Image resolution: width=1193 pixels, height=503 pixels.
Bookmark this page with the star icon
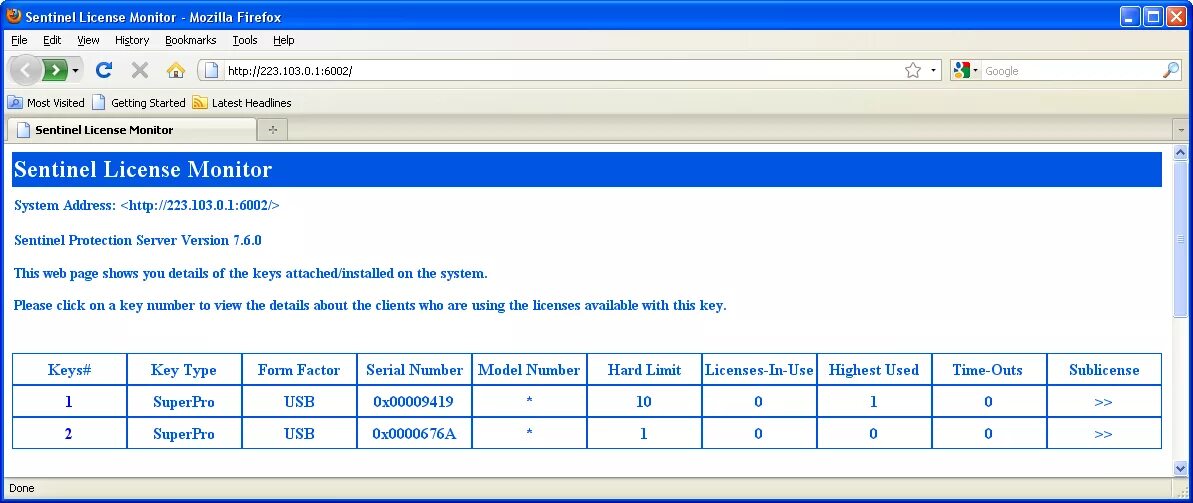913,71
